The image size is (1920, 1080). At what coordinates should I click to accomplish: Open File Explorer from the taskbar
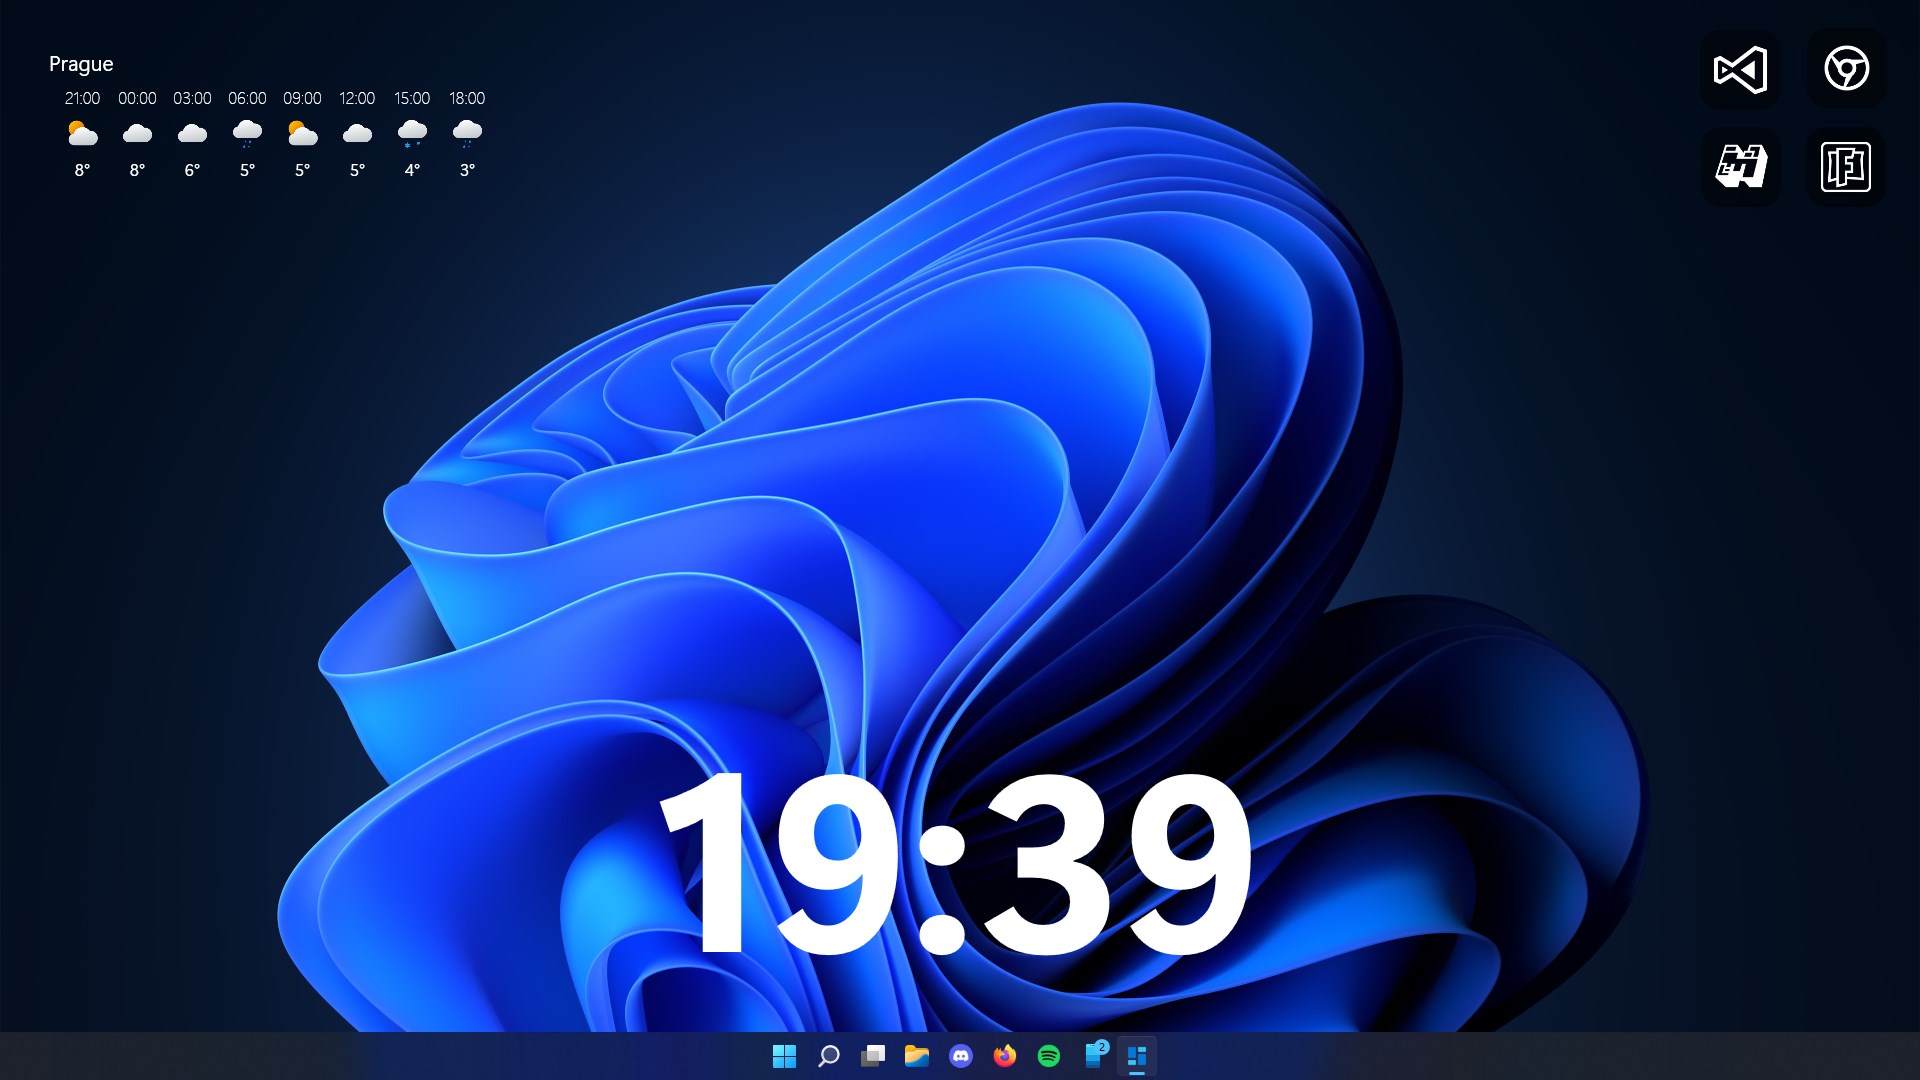click(x=917, y=1056)
